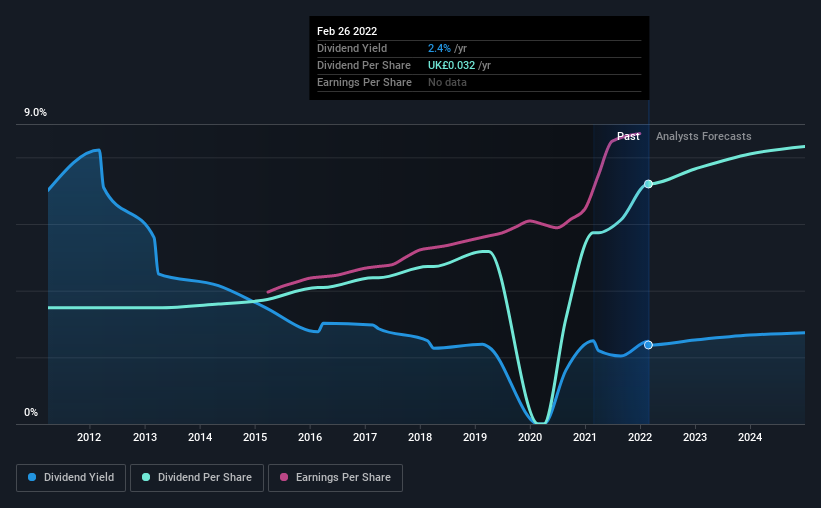The image size is (821, 508).
Task: Toggle the Dividend Per Share legend button
Action: (x=197, y=478)
